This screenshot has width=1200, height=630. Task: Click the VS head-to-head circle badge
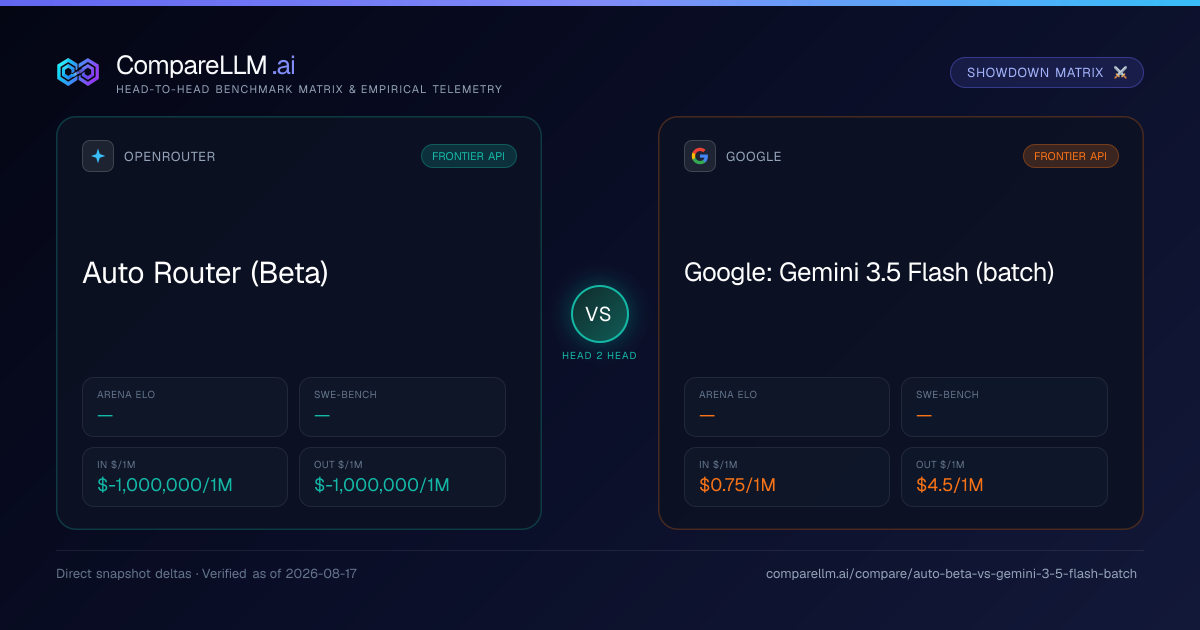(599, 314)
